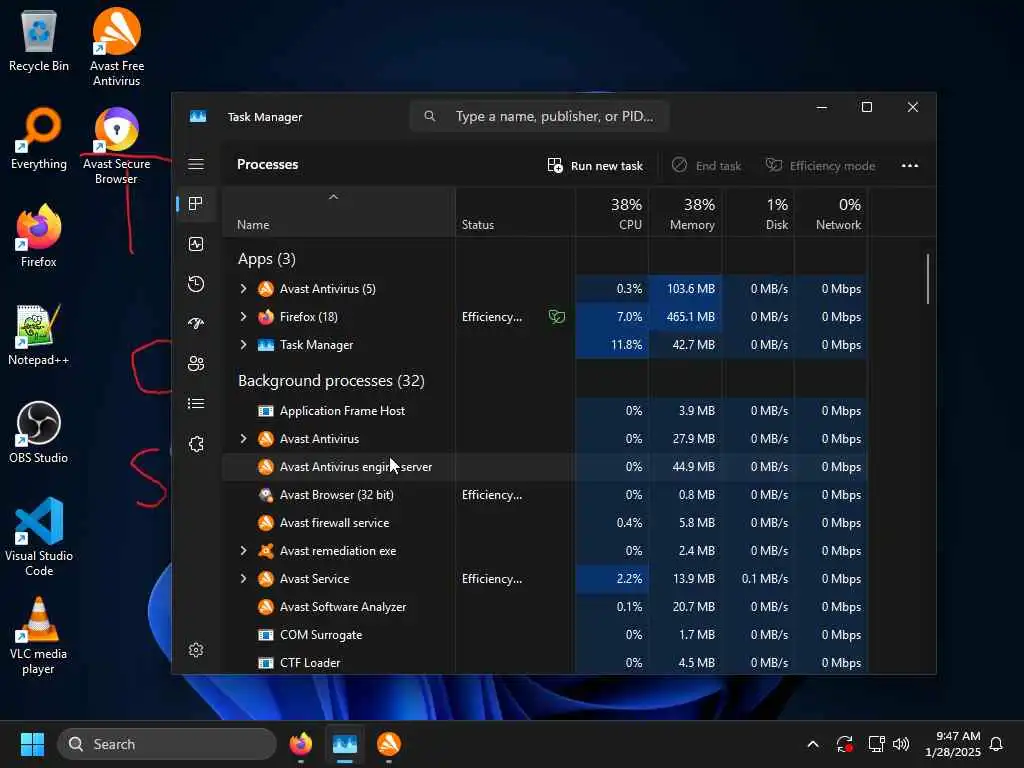Open the OBS Studio desktop shortcut
The height and width of the screenshot is (768, 1024).
(x=39, y=432)
